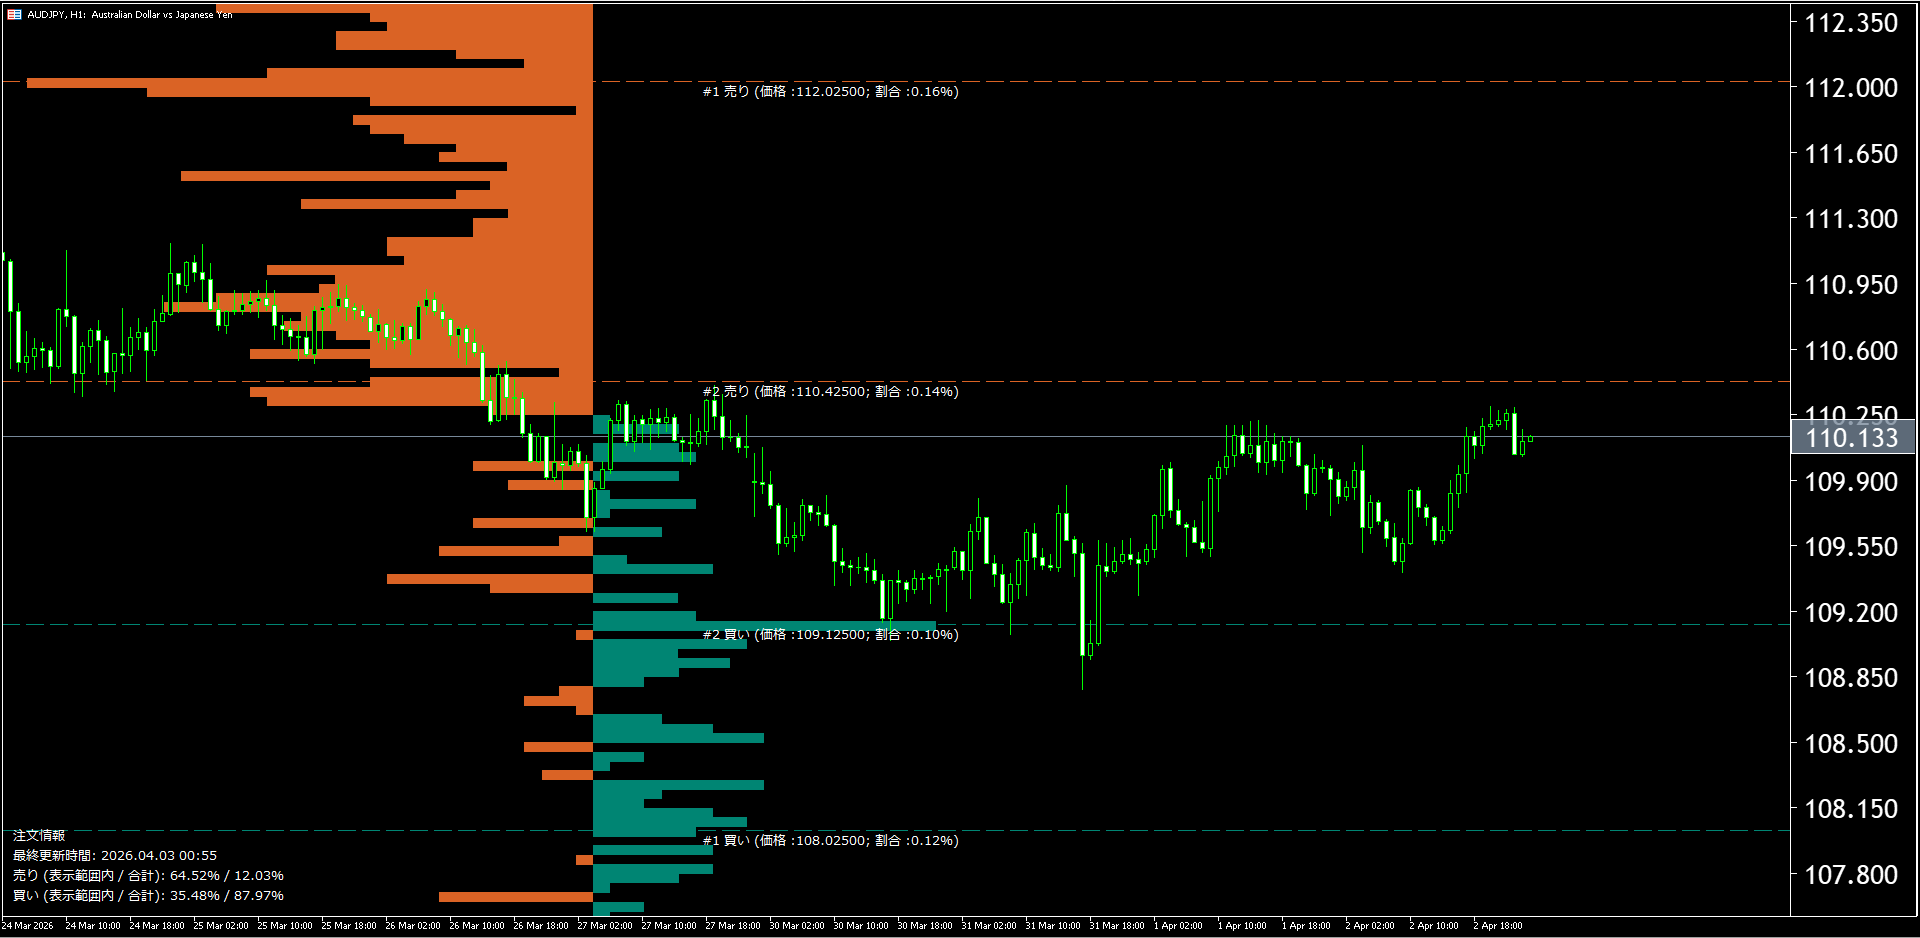Viewport: 1920px width, 938px height.
Task: Click the 'AUDJPY, H1: Australian Dollar vs Japanese Yen' title
Action: pyautogui.click(x=130, y=15)
